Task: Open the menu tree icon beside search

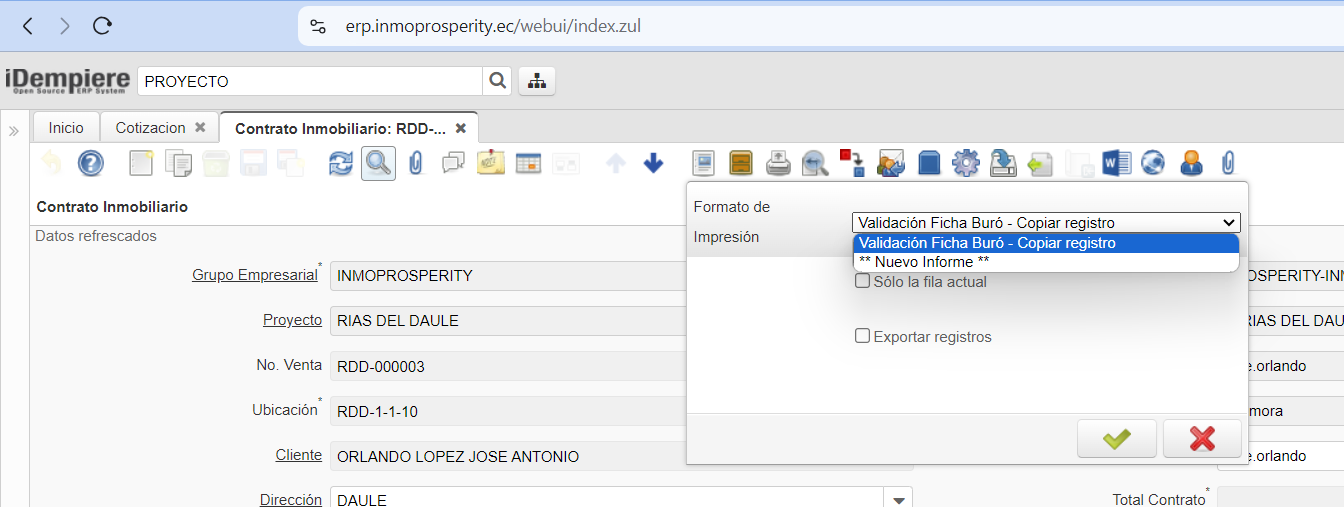Action: (x=537, y=82)
